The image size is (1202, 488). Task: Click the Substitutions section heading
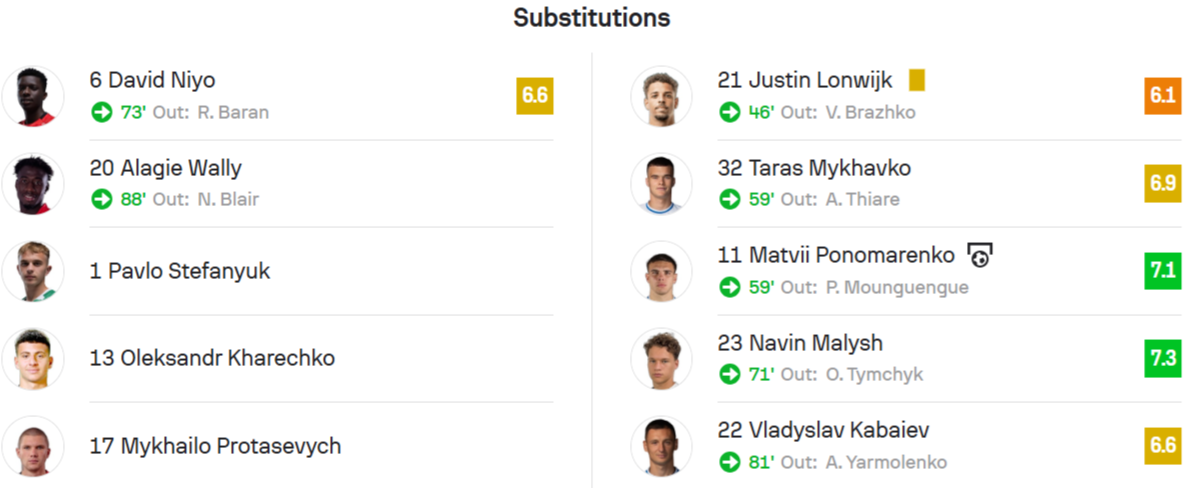pos(592,18)
